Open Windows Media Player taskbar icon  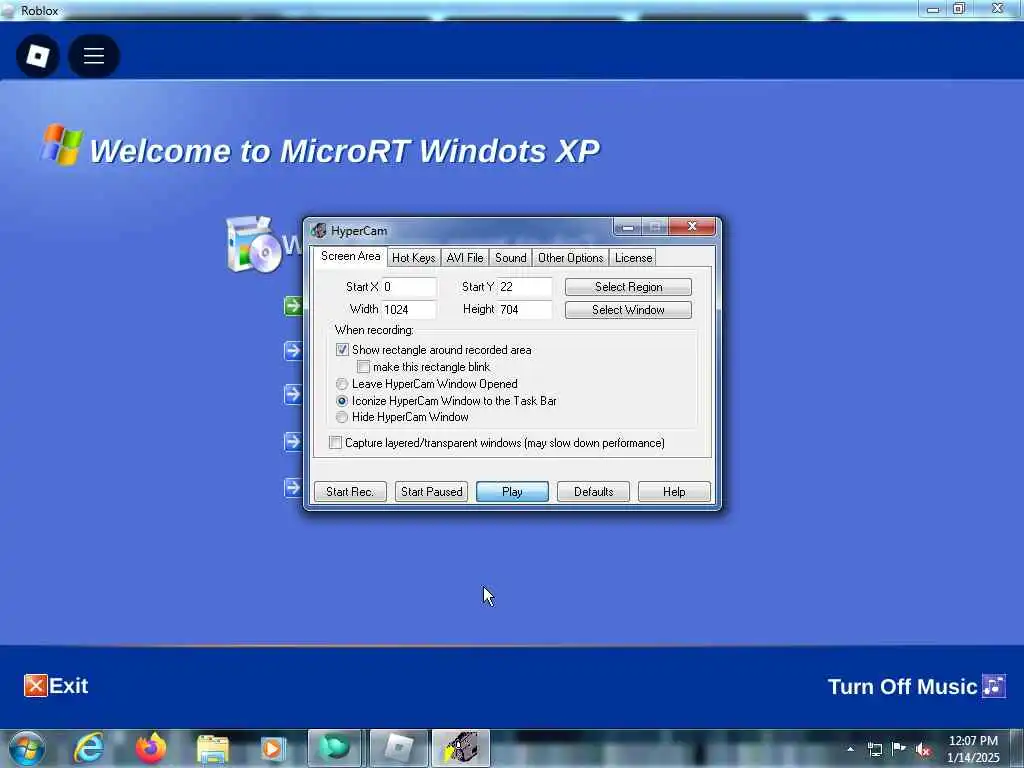point(272,749)
